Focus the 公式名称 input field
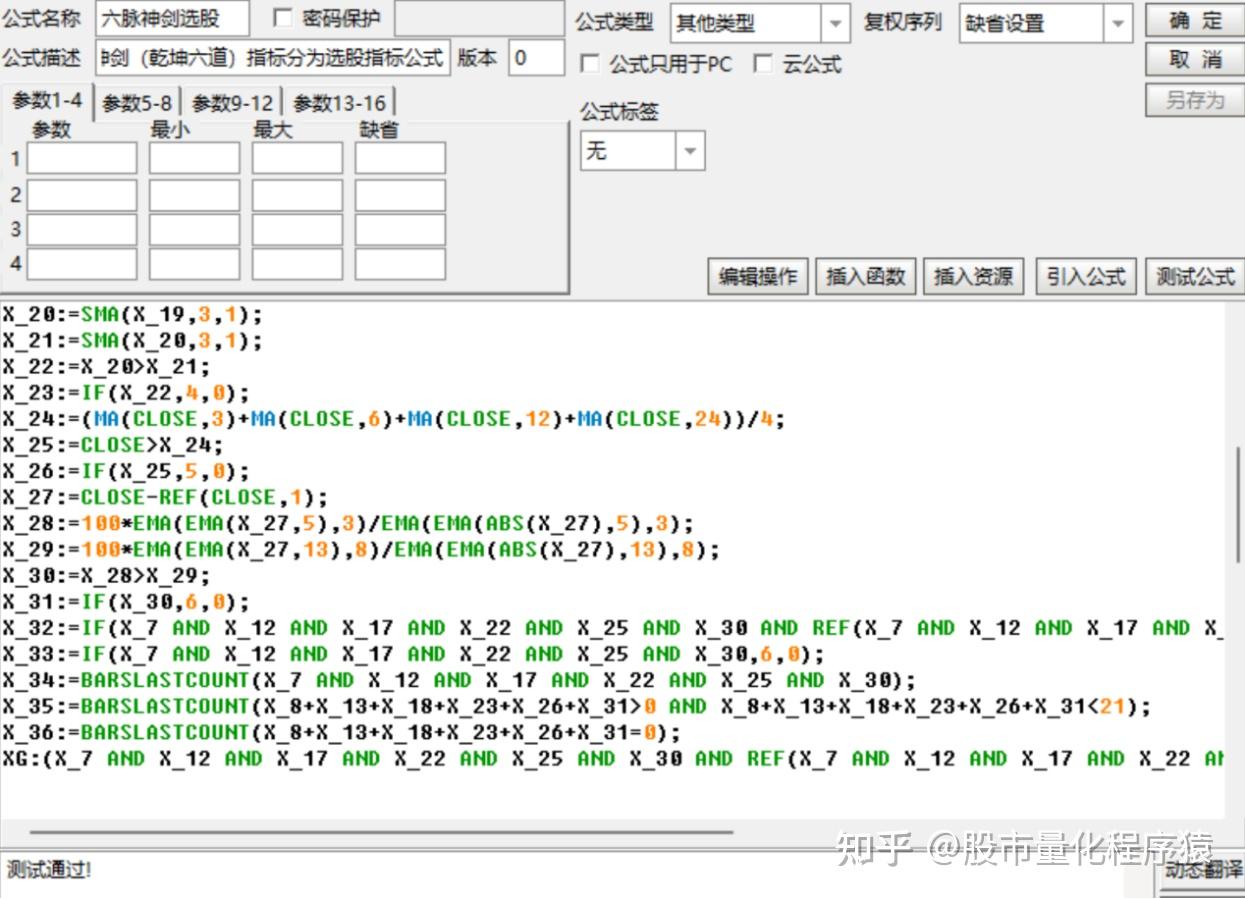 [173, 19]
